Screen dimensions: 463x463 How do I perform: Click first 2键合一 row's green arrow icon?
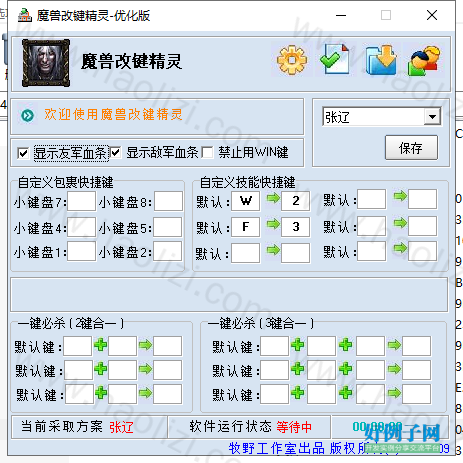[145, 345]
